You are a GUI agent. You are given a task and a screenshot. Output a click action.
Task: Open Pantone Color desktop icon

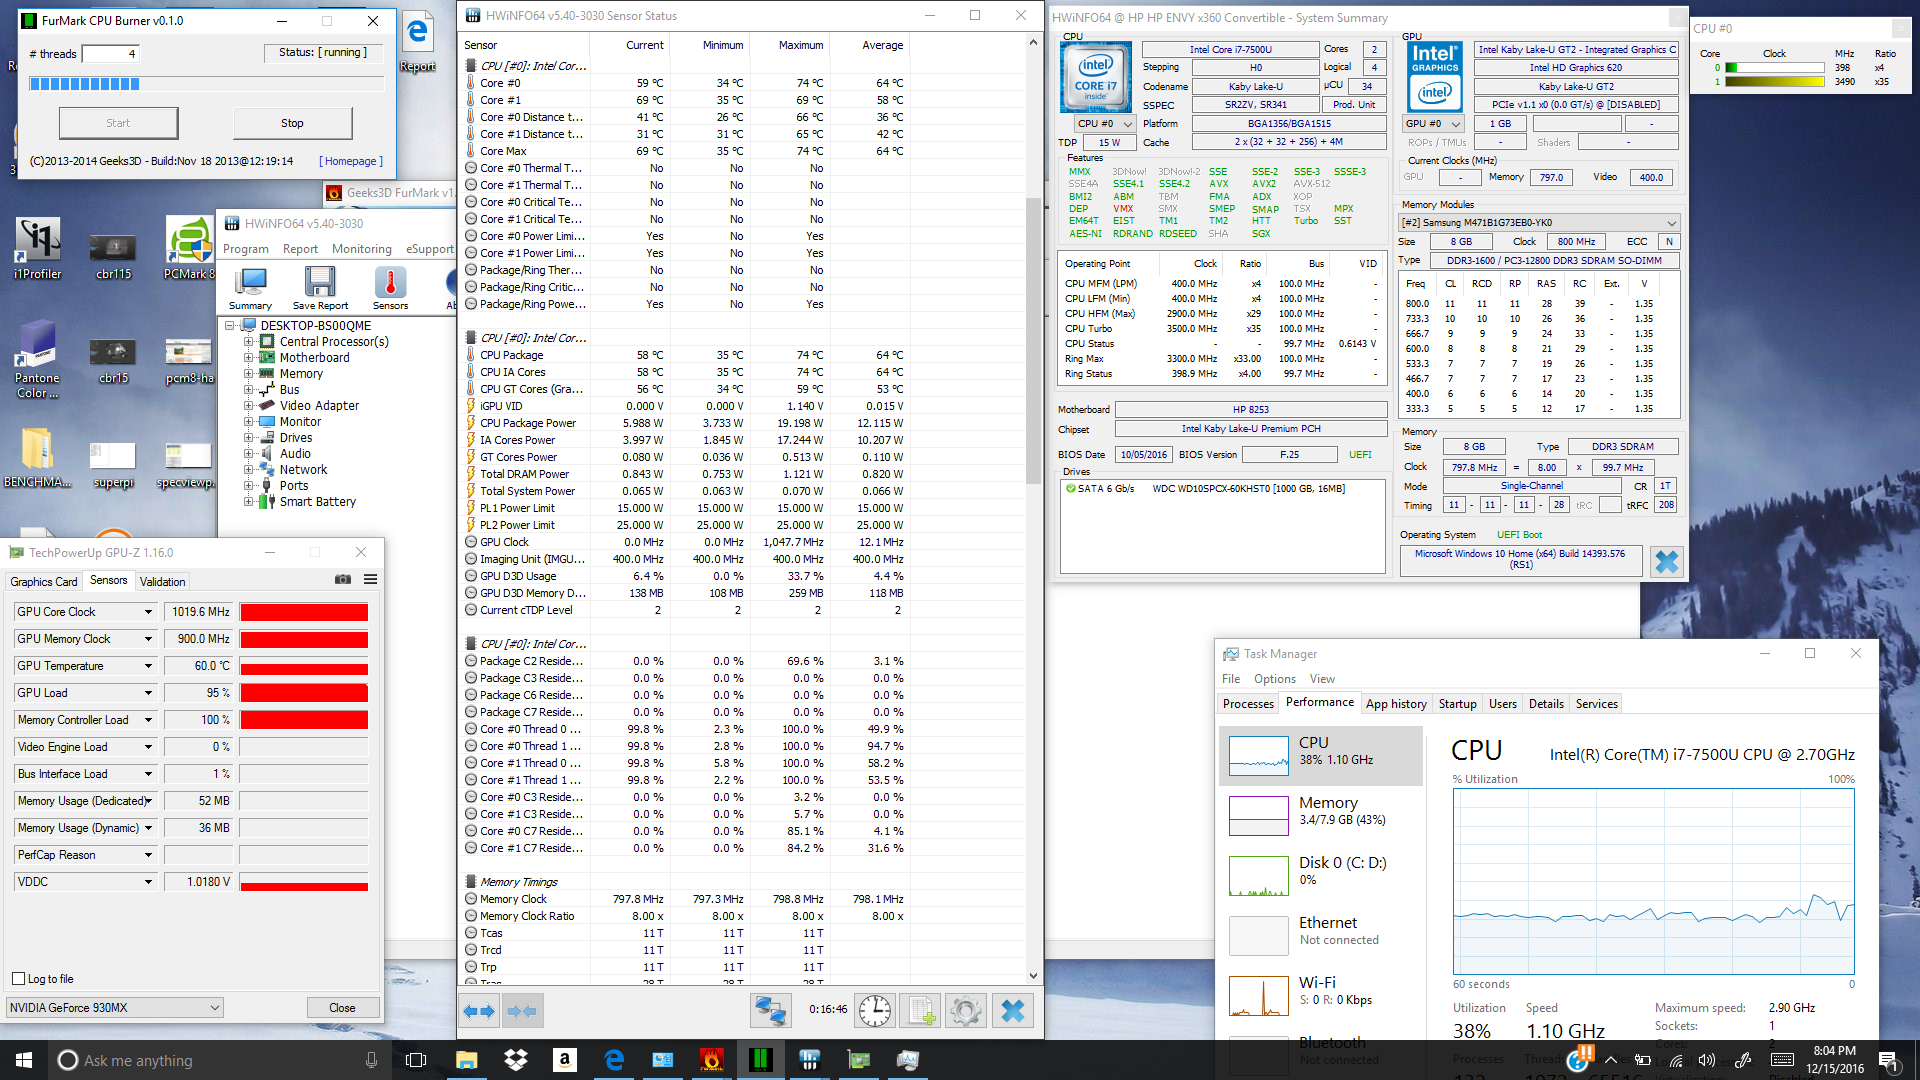tap(38, 360)
